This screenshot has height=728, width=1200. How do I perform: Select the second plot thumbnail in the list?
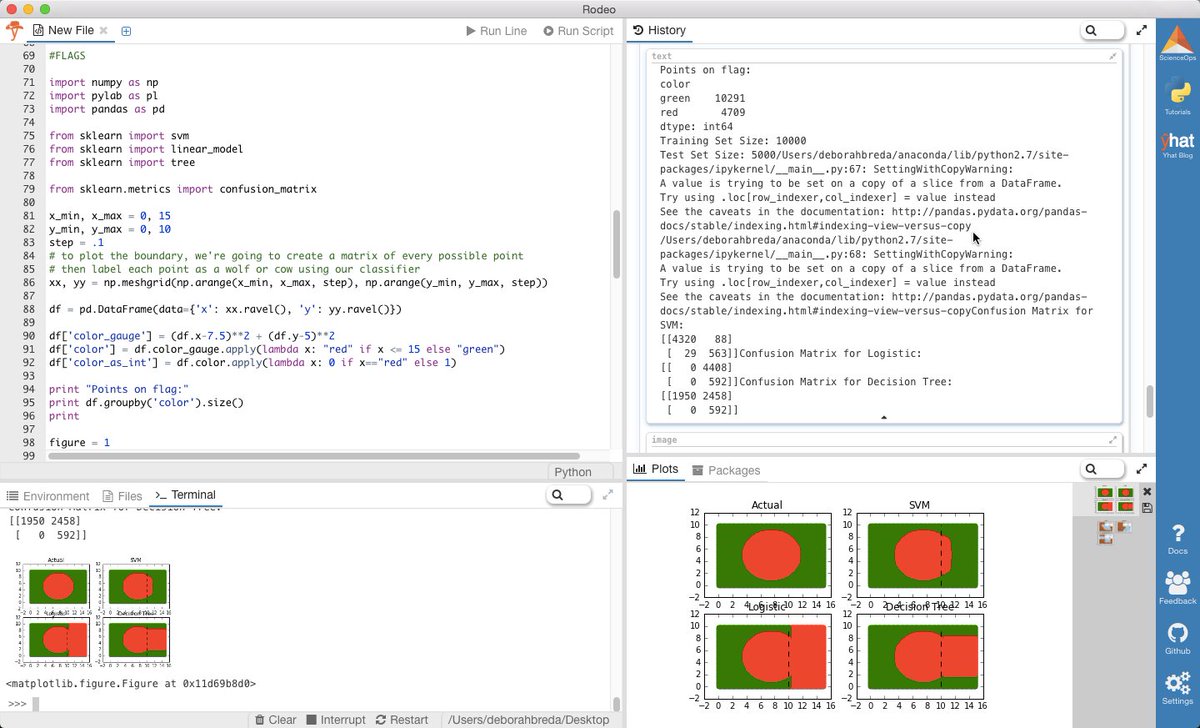tap(1116, 532)
